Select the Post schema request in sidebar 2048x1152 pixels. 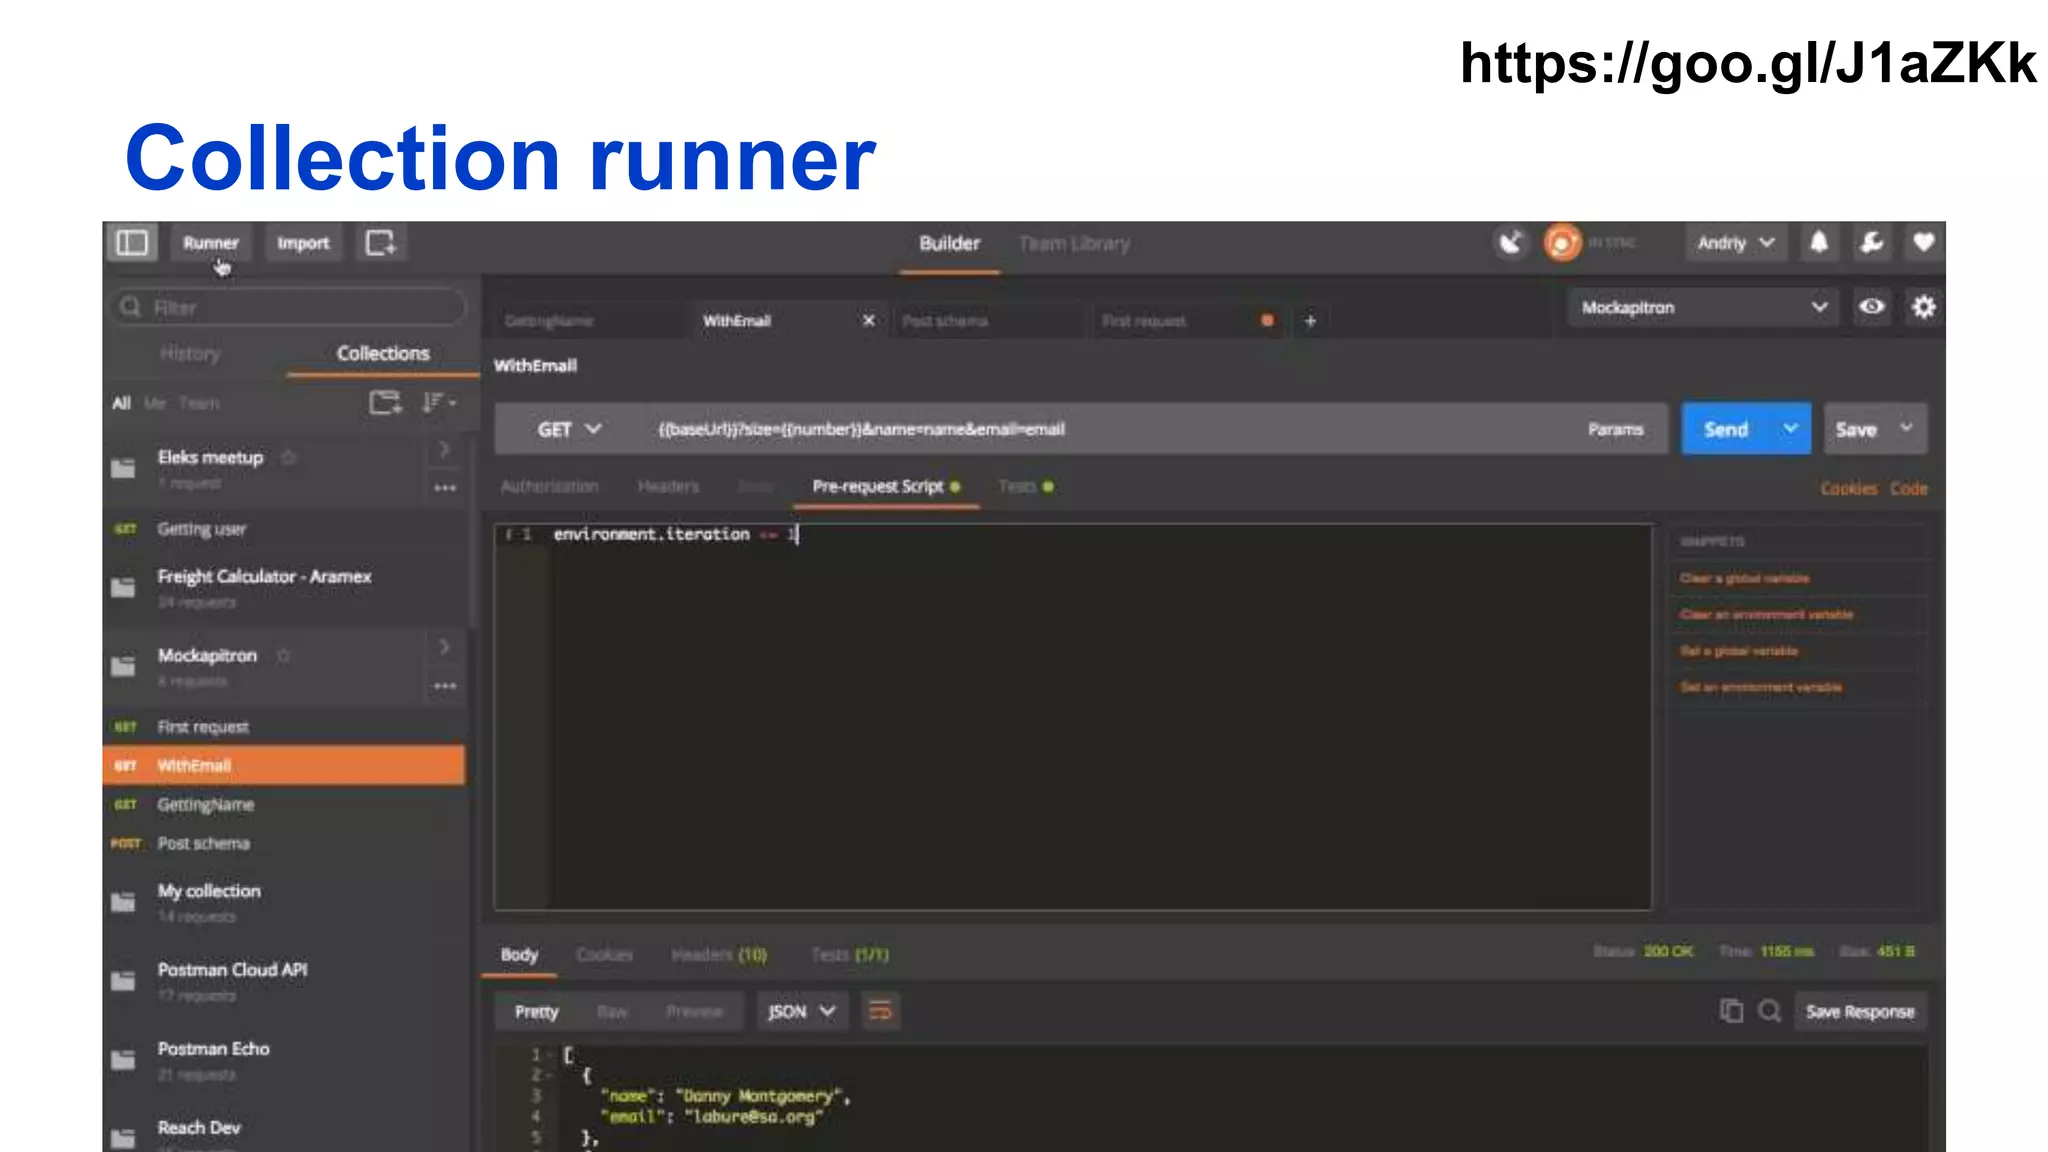[284, 844]
